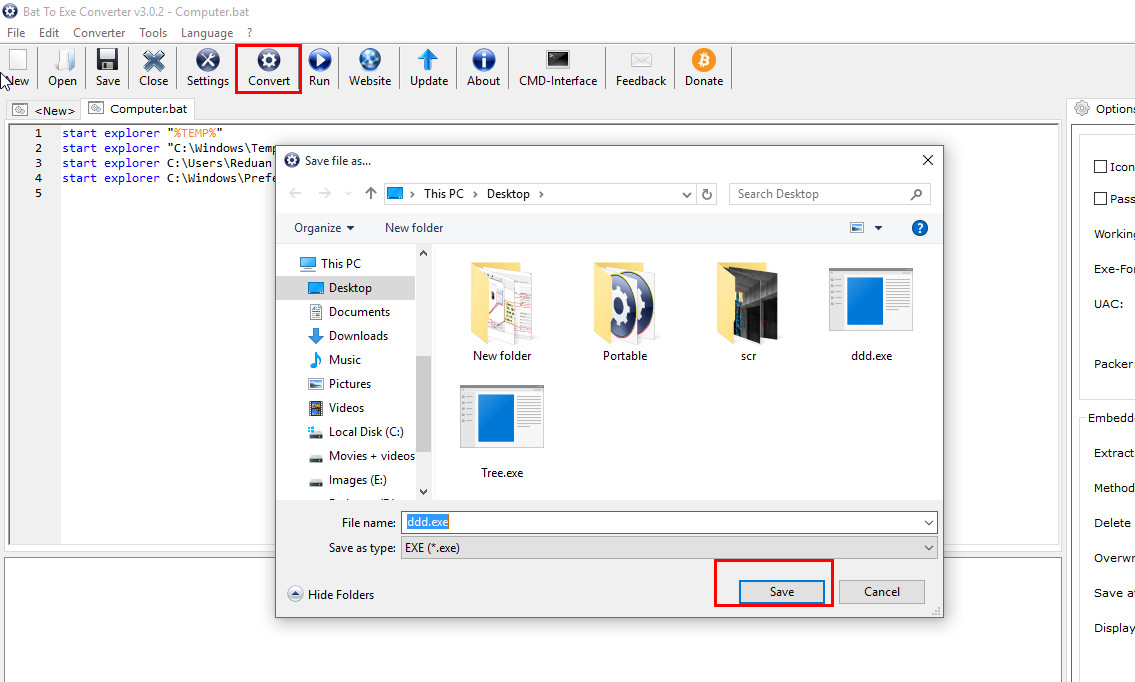Close the current file via Close toolbar icon
Image resolution: width=1135 pixels, height=682 pixels.
click(153, 61)
